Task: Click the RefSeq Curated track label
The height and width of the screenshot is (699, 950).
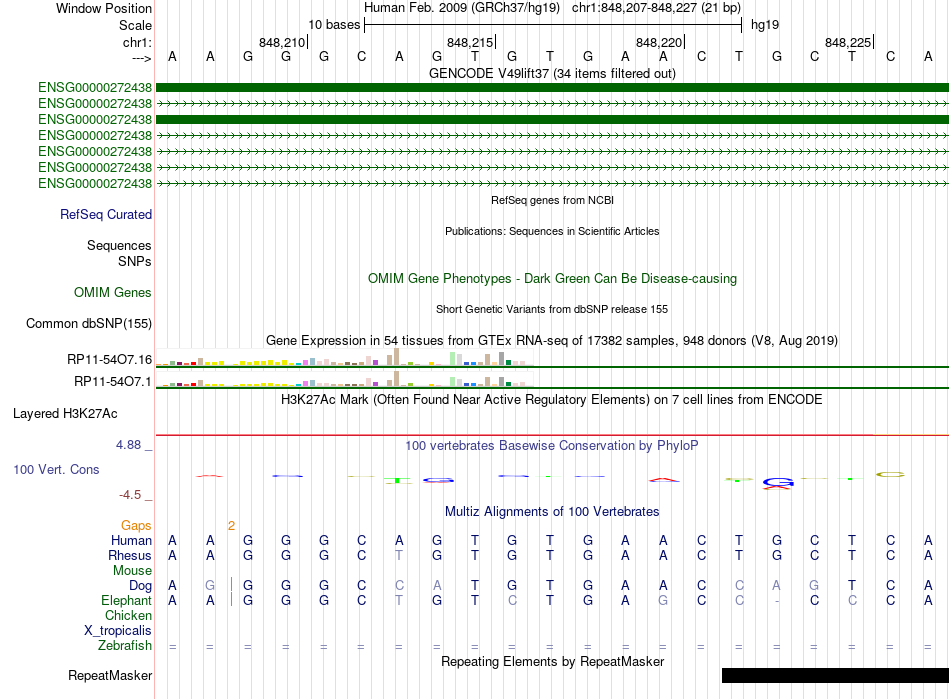Action: 106,214
